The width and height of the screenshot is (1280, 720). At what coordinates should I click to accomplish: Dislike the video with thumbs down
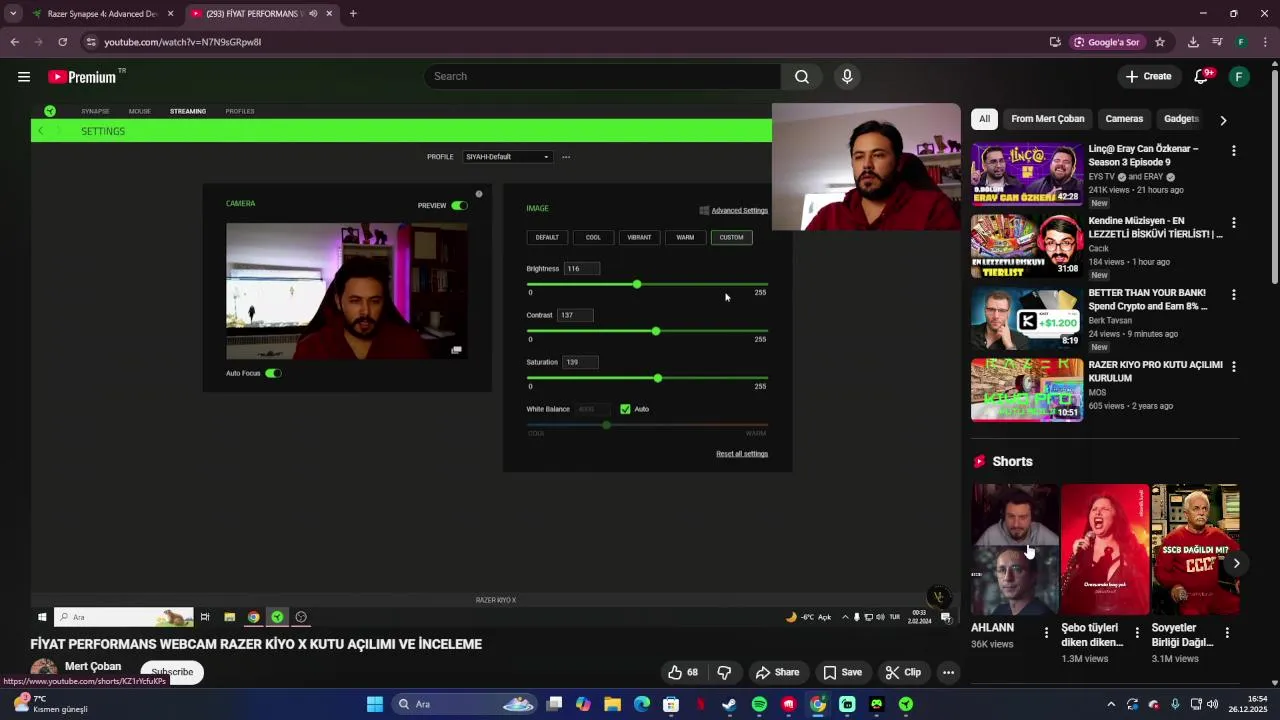[725, 673]
